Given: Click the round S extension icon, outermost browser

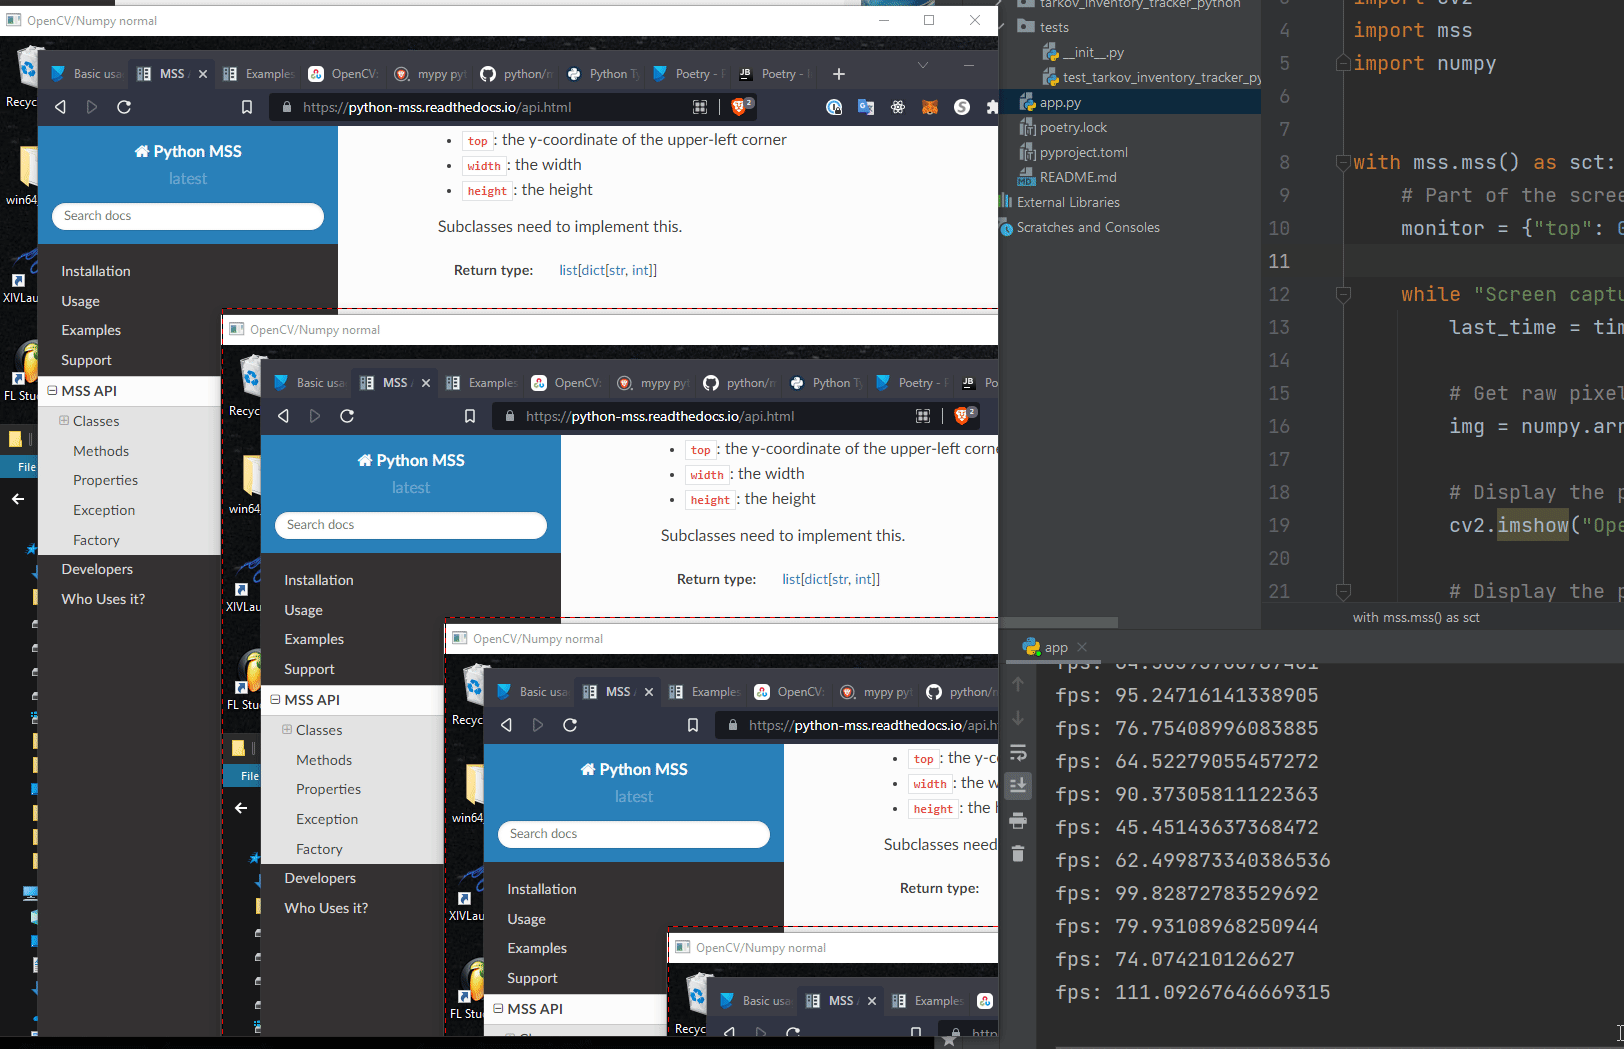Looking at the screenshot, I should pos(962,107).
